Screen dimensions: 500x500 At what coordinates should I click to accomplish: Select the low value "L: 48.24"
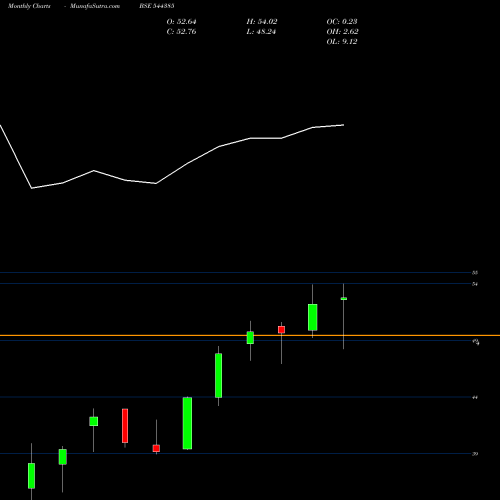pyautogui.click(x=261, y=32)
